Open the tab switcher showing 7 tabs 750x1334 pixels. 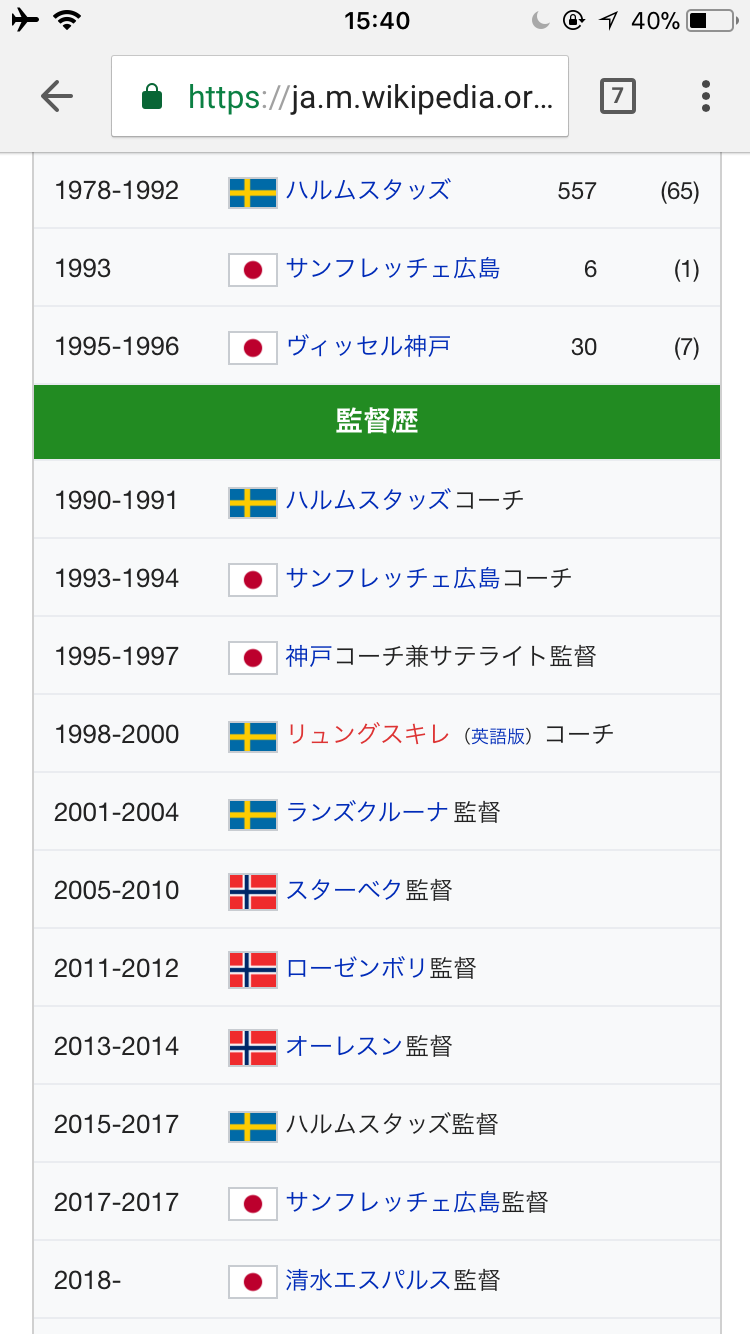click(x=617, y=96)
